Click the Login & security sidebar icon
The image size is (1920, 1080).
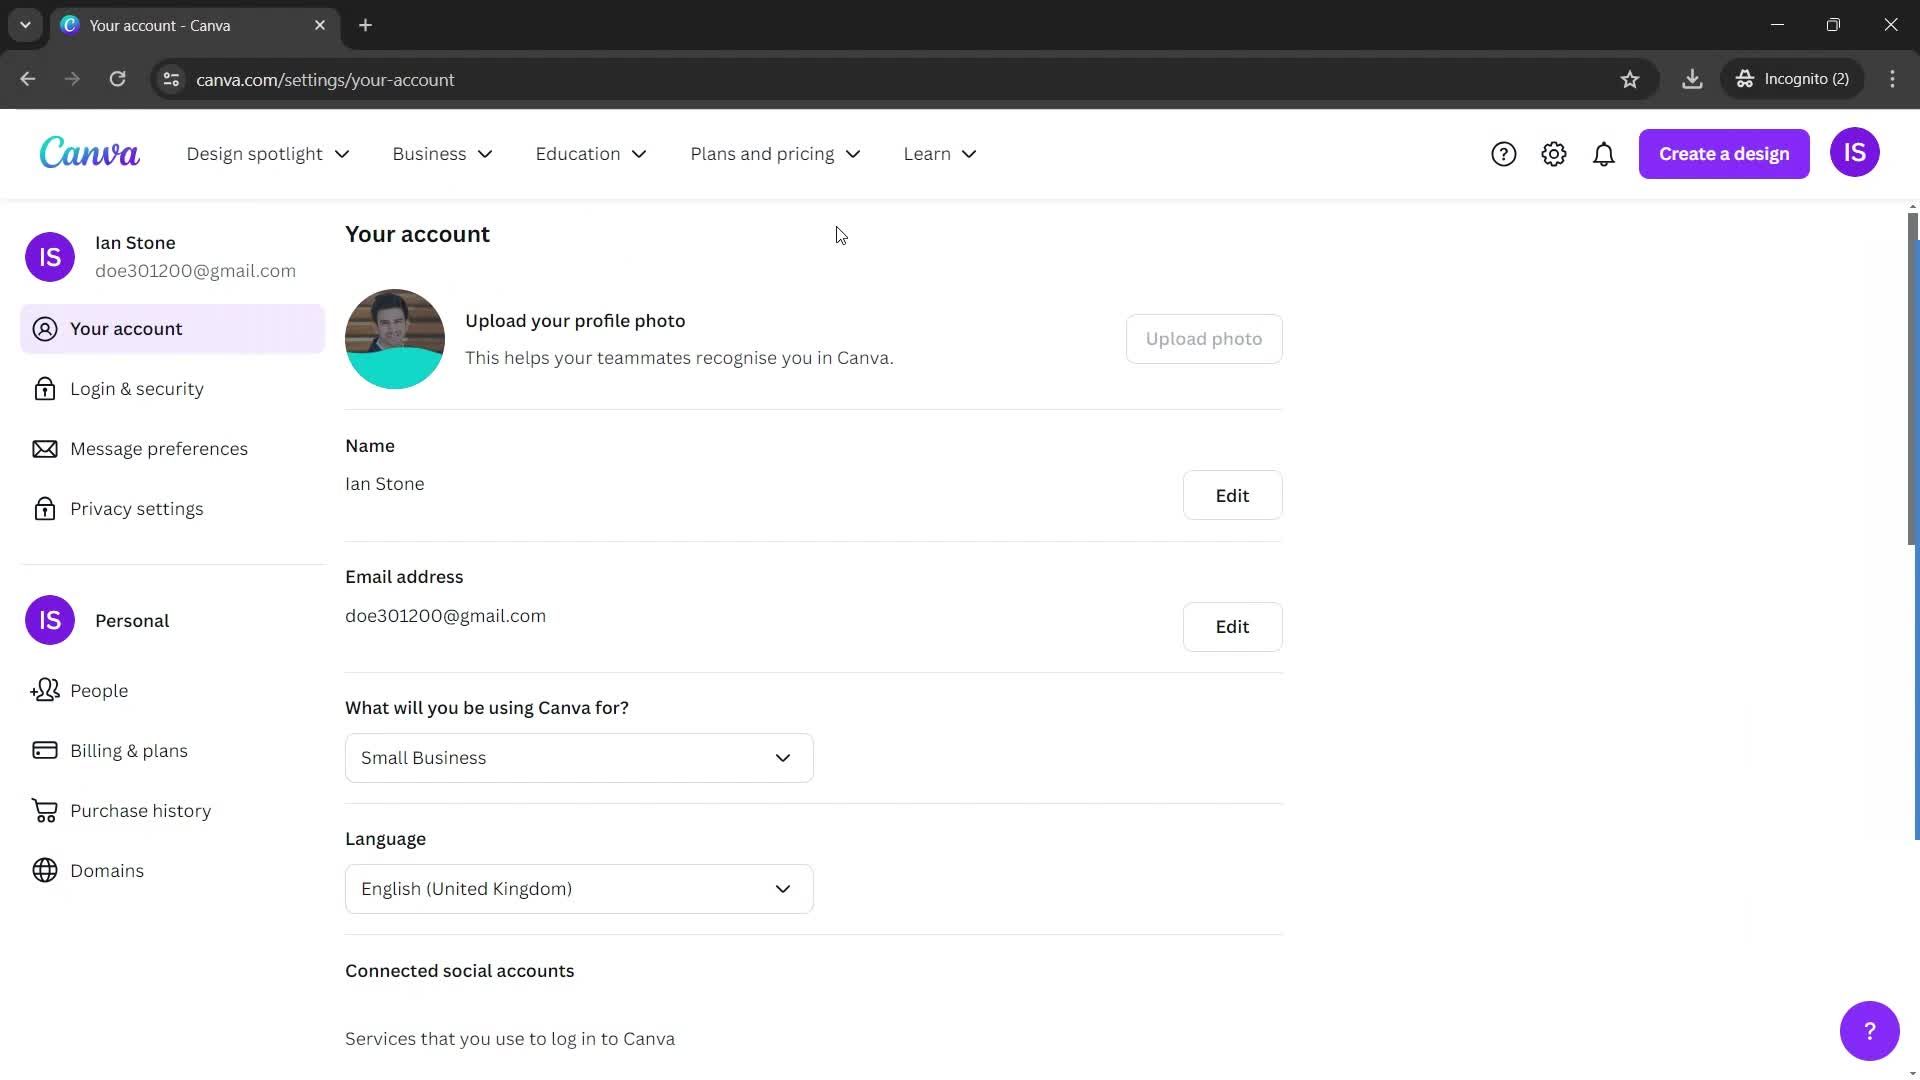point(46,388)
